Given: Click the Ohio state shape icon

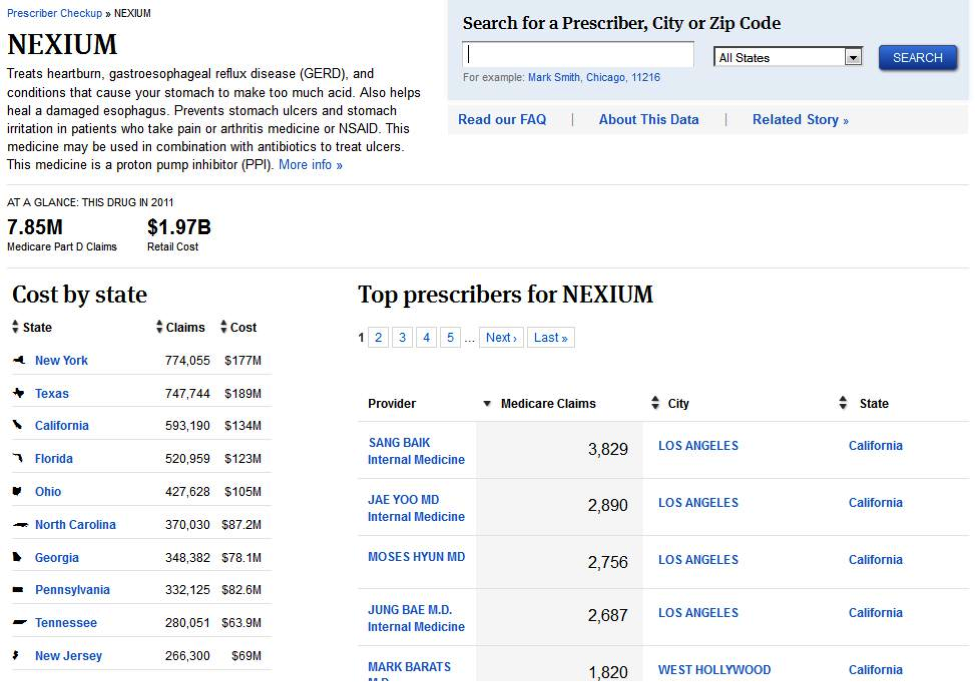Looking at the screenshot, I should pyautogui.click(x=17, y=491).
